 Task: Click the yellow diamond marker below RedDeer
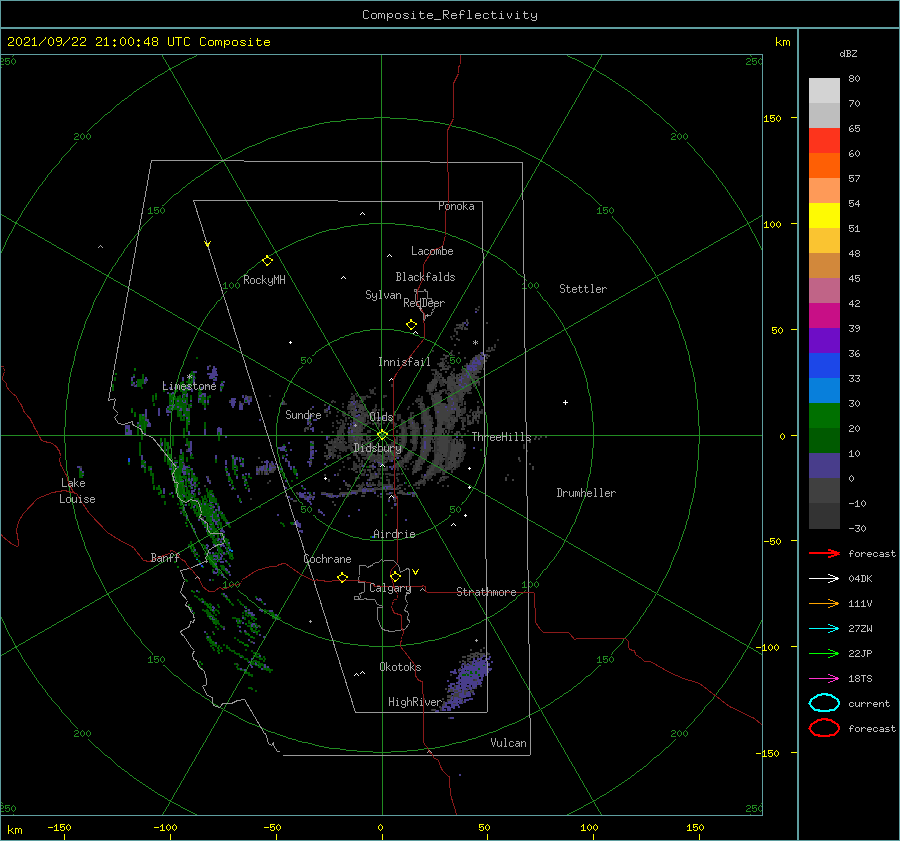point(411,324)
